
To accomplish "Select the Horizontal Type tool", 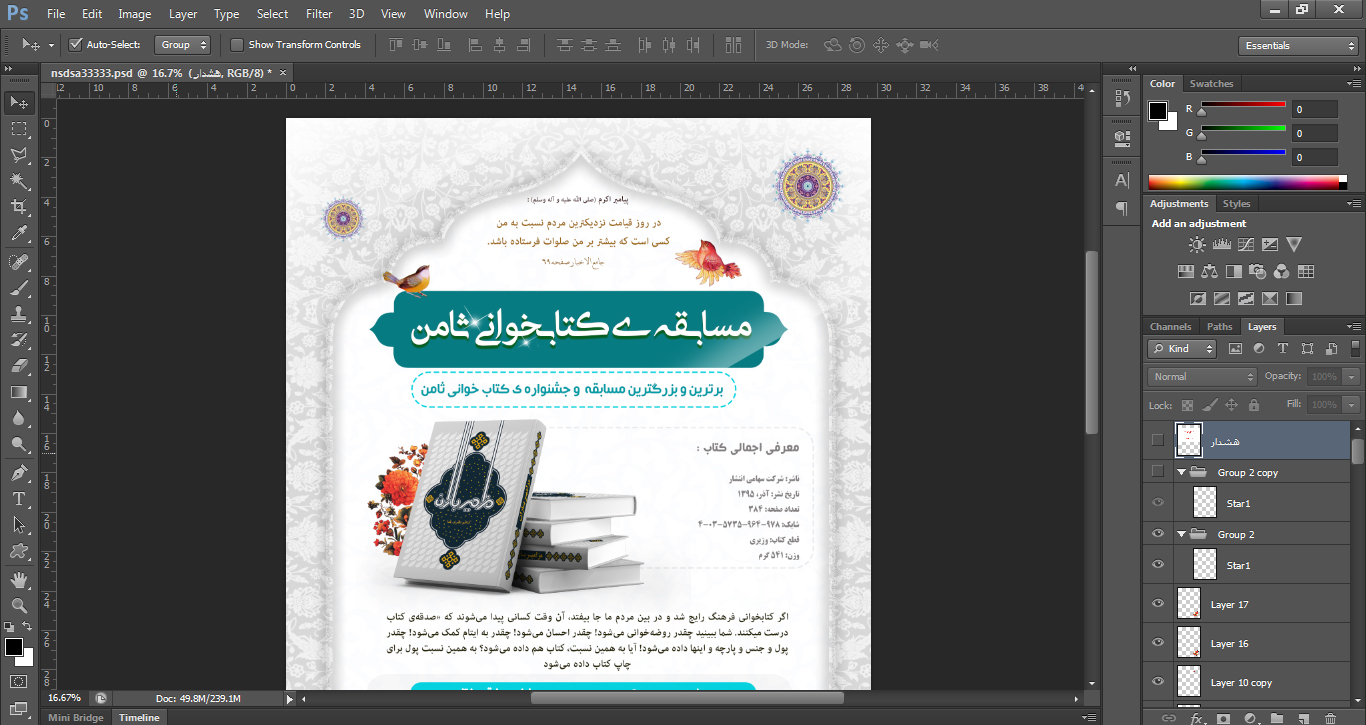I will pyautogui.click(x=19, y=499).
